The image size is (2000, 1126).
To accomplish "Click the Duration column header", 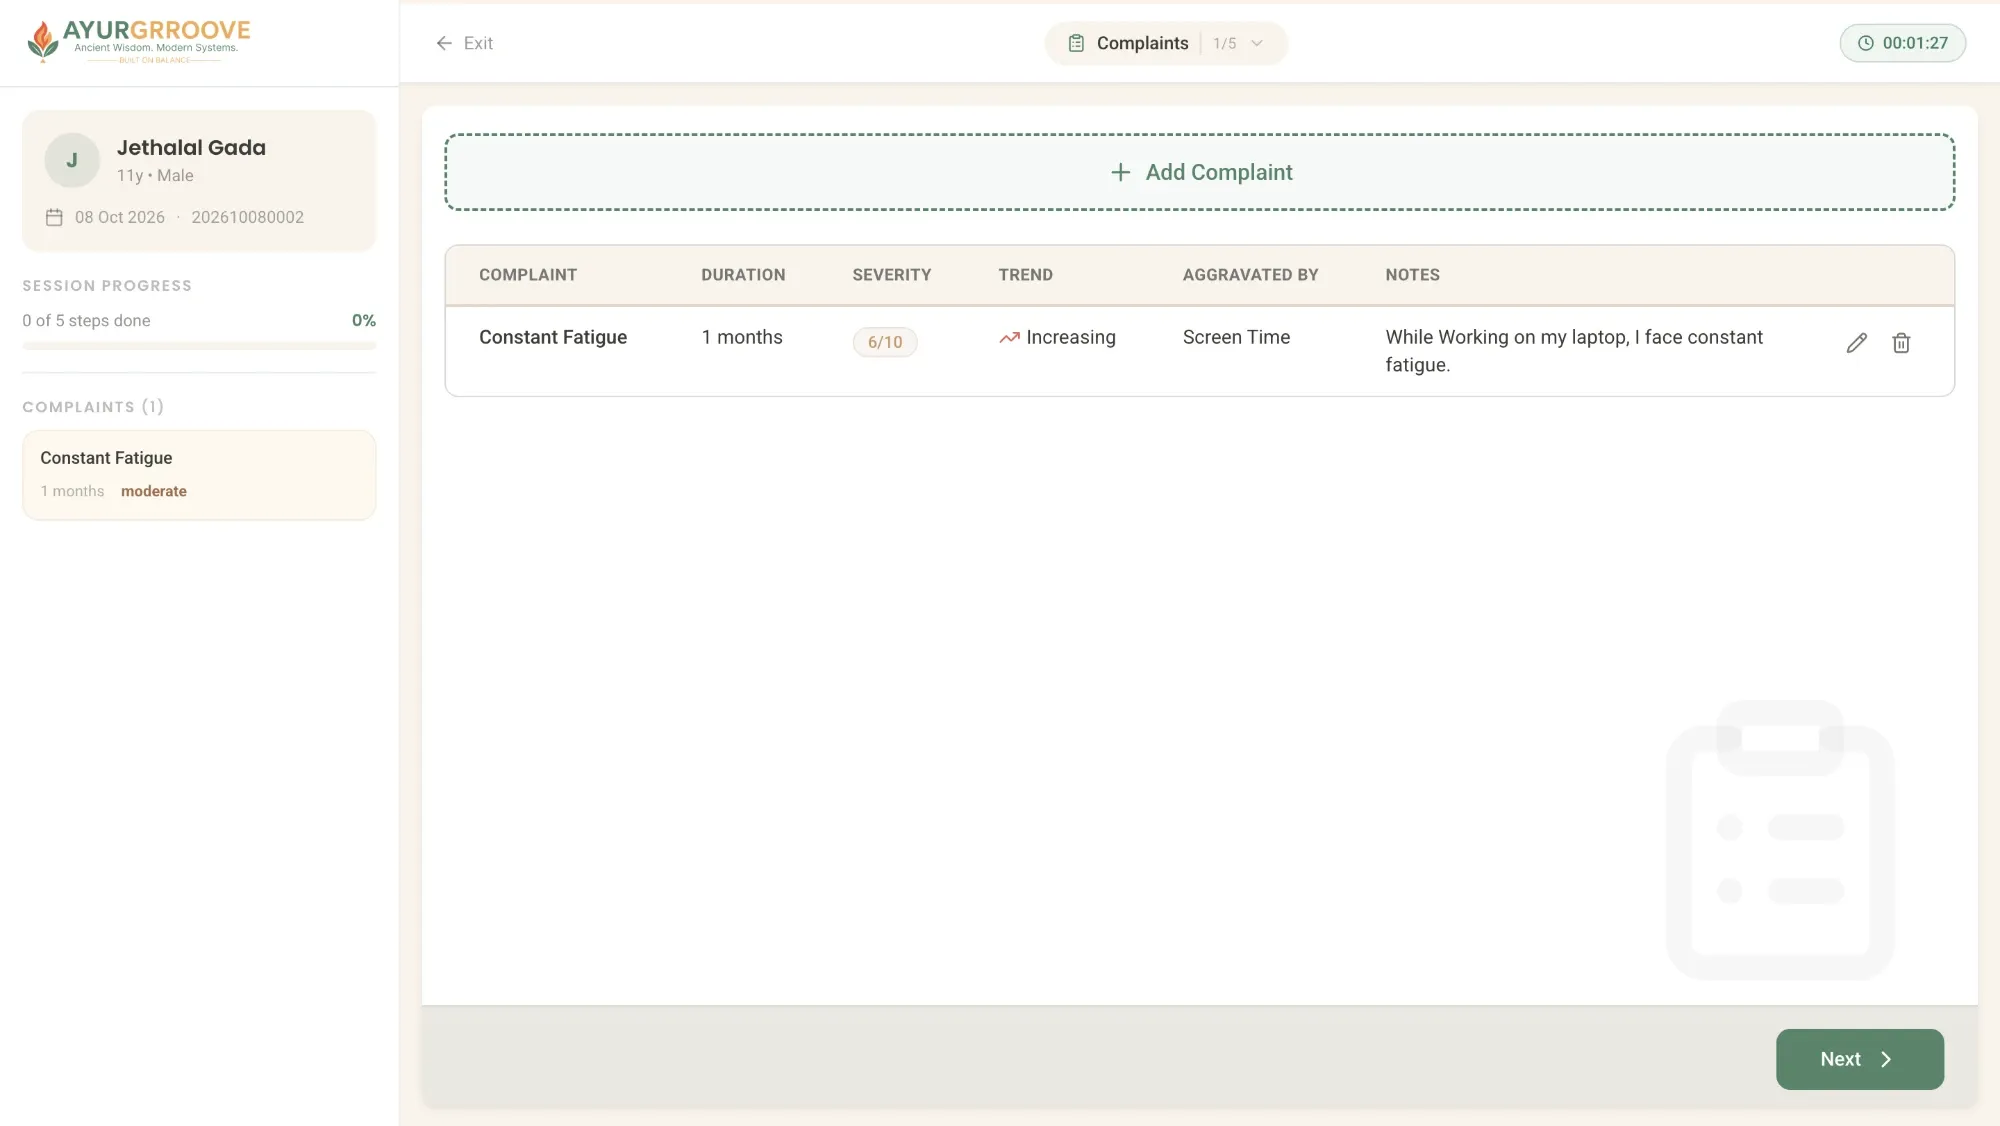I will 743,275.
